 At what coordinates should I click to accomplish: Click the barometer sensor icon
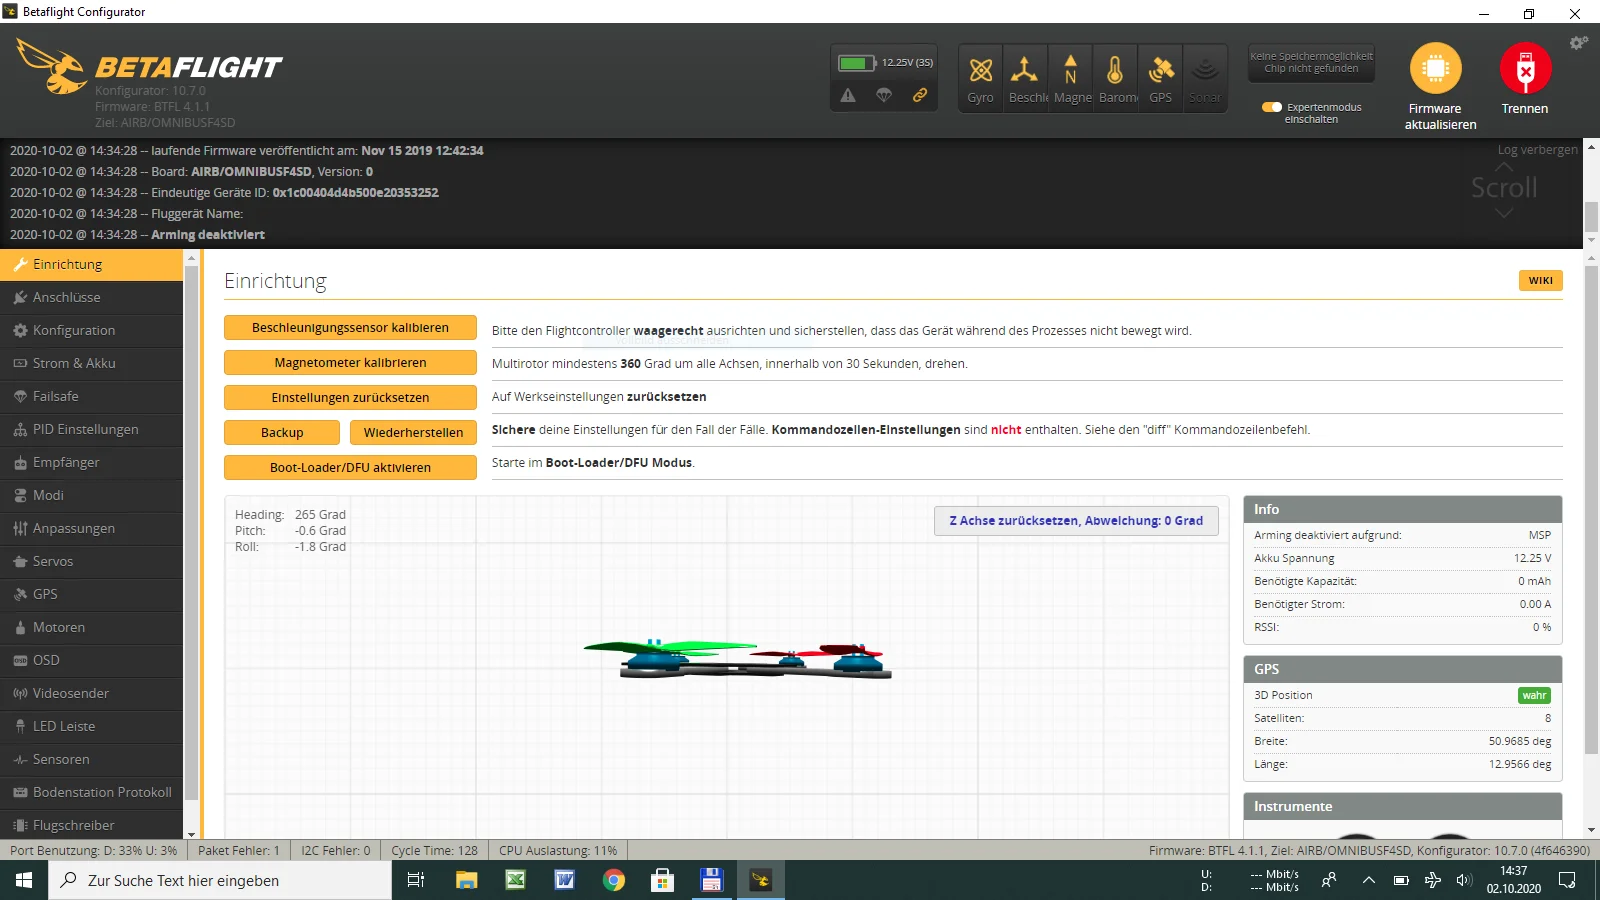1115,78
